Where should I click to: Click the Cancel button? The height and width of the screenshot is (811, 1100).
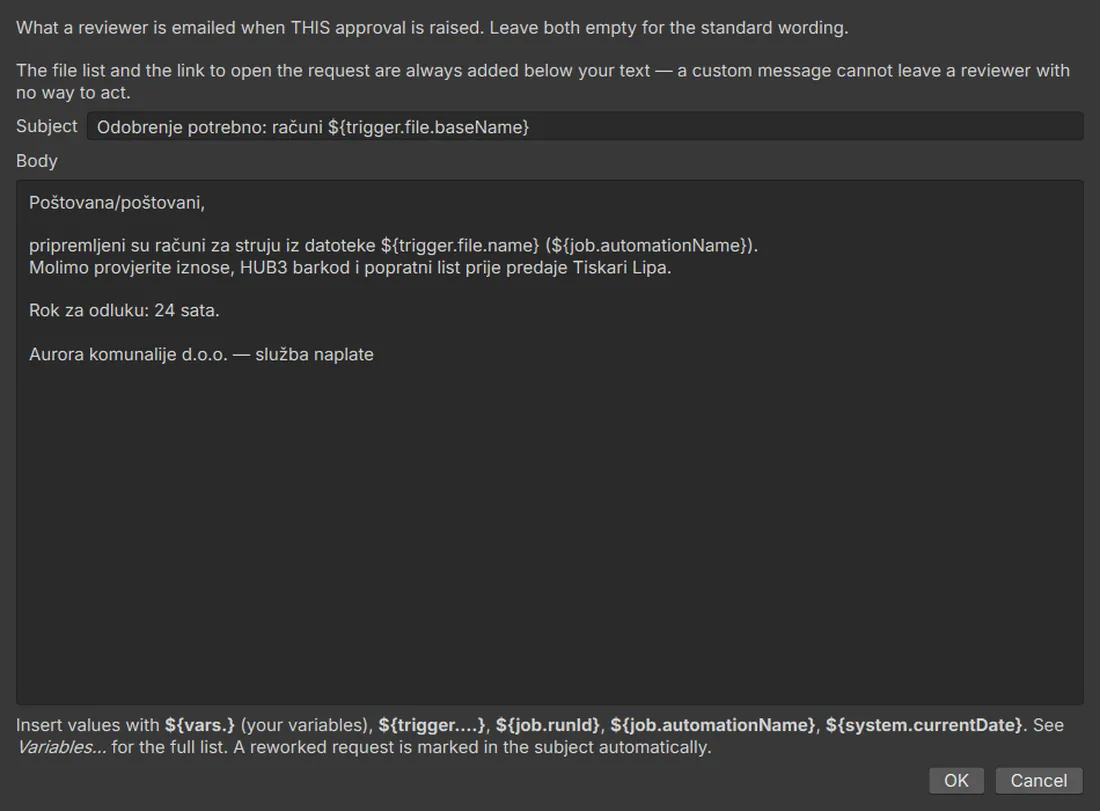point(1038,780)
